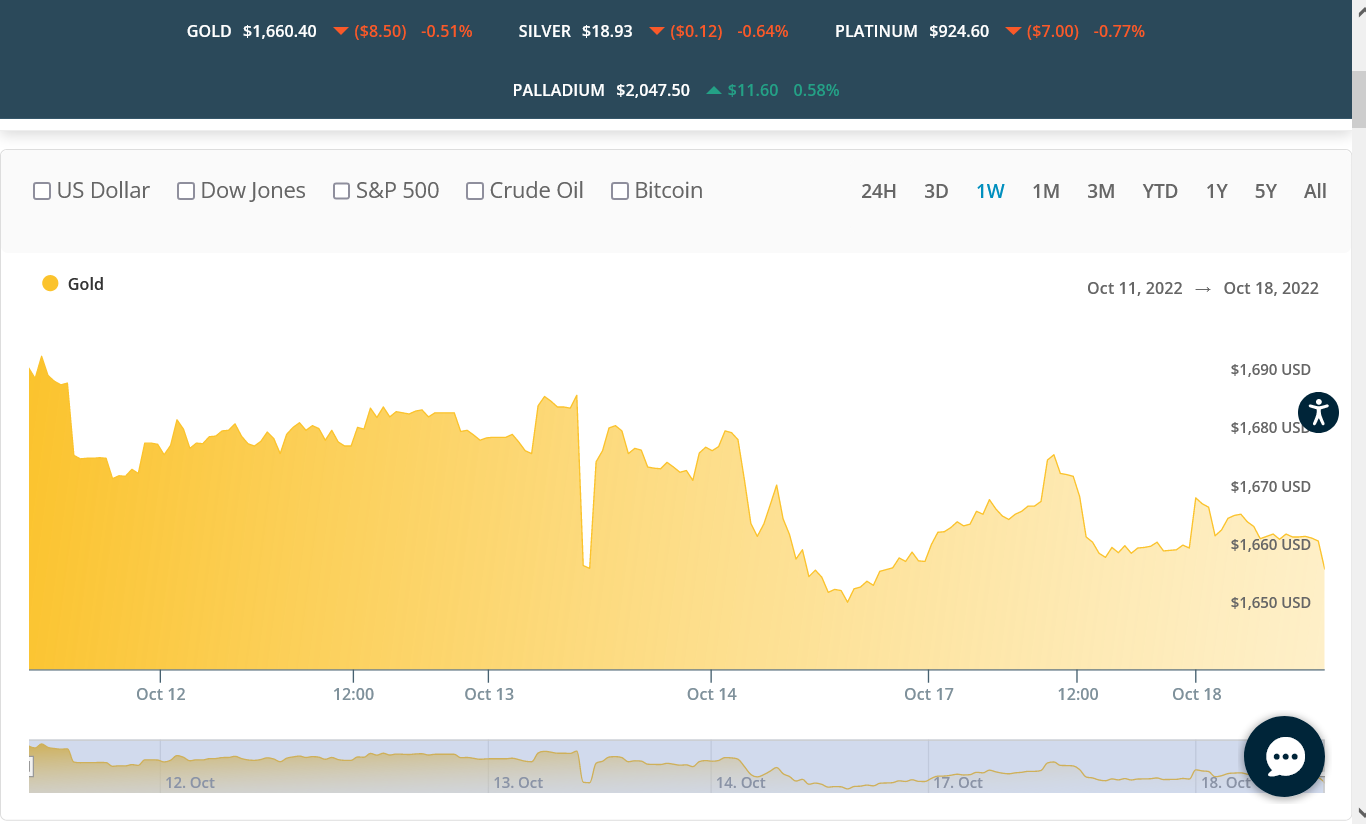Viewport: 1366px width, 833px height.
Task: Enable the US Dollar comparison checkbox
Action: point(42,191)
